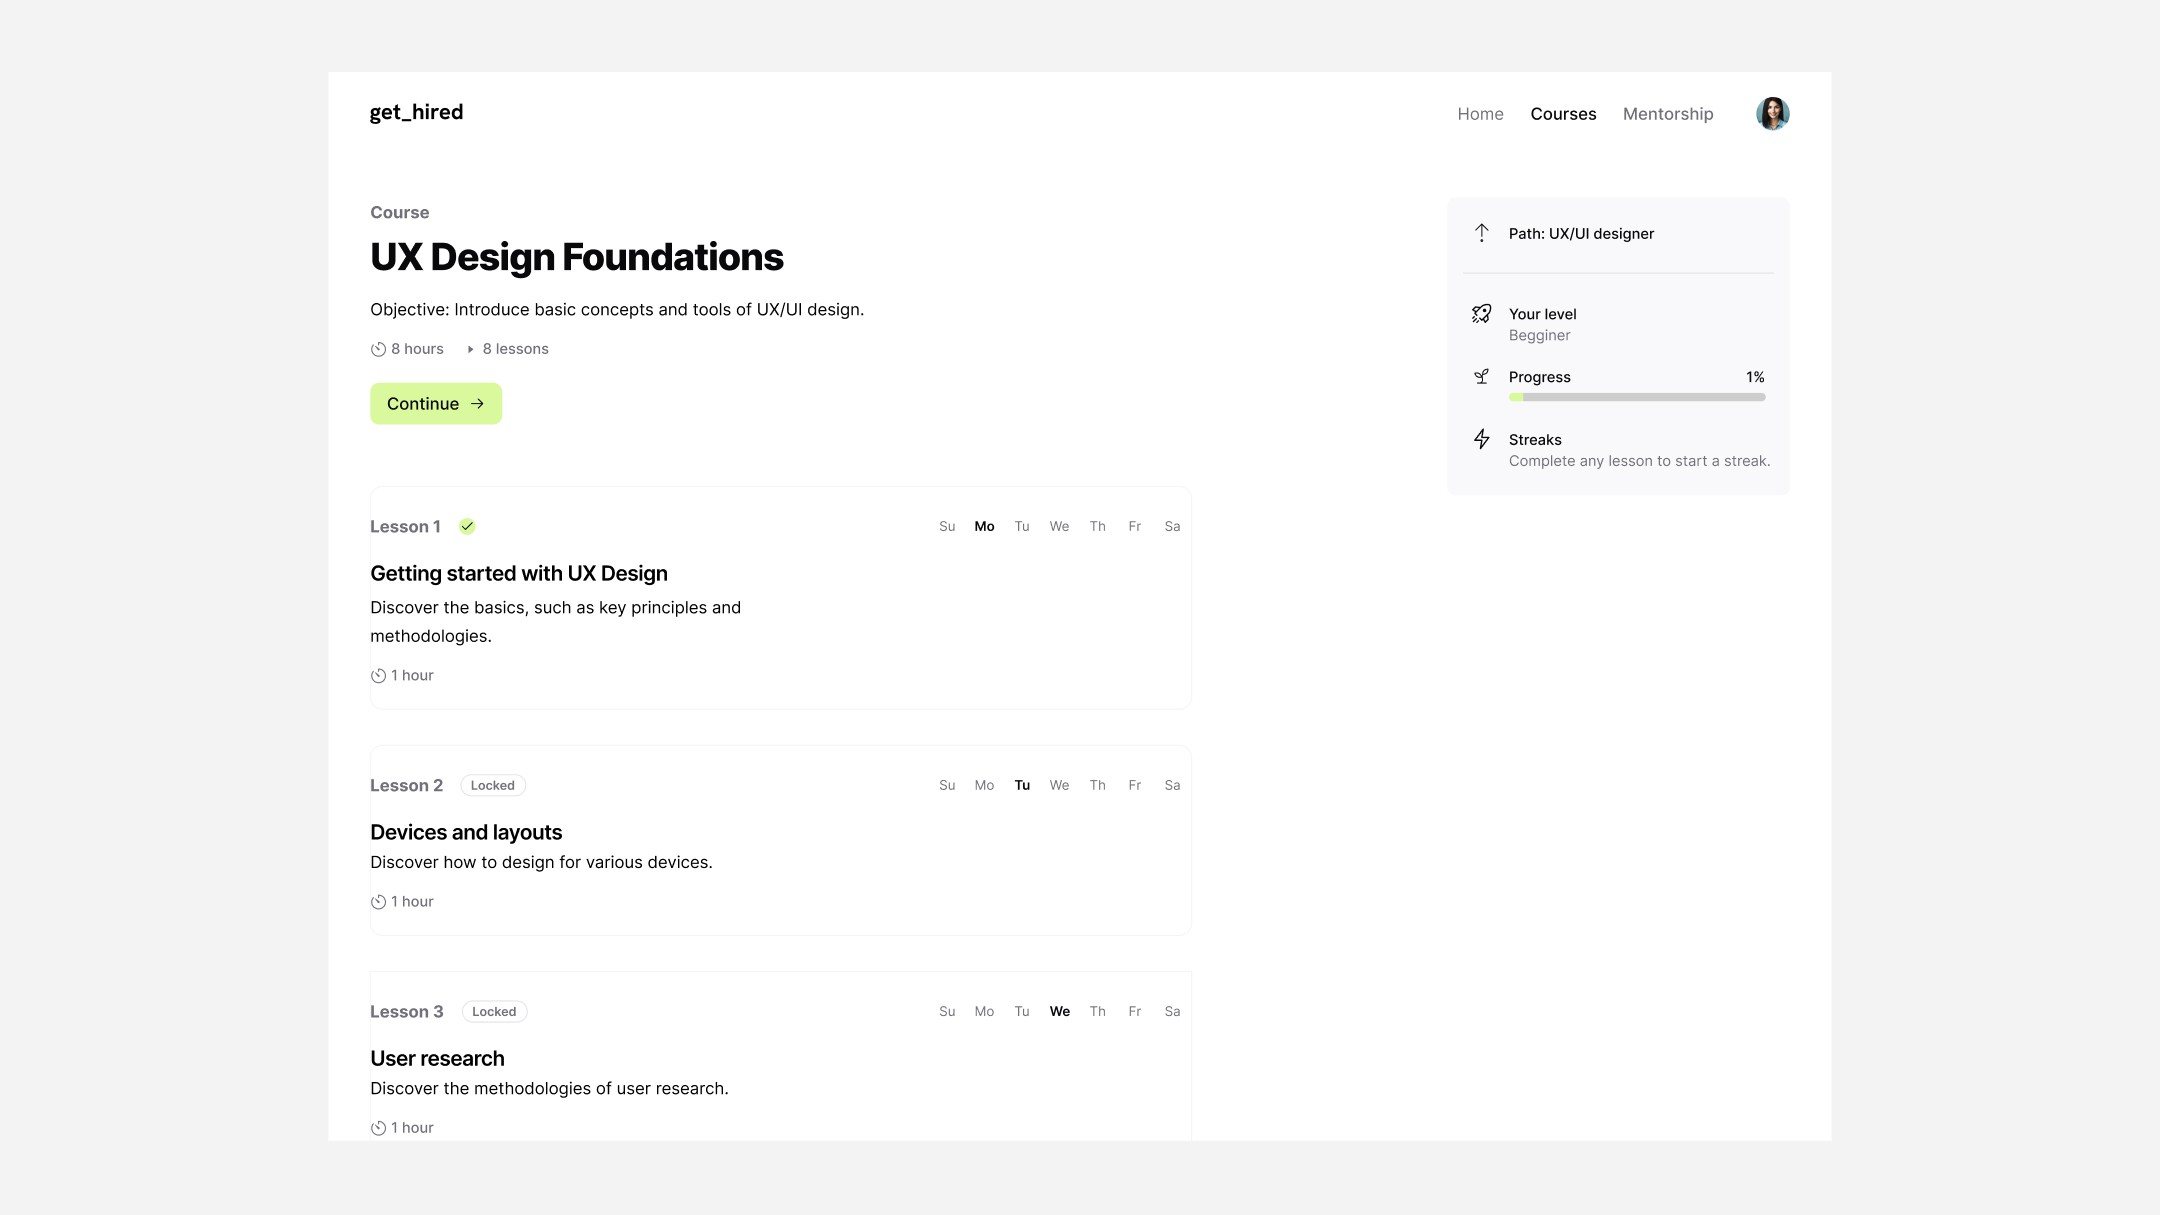
Task: Click the upward arrow Path icon
Action: click(x=1482, y=233)
